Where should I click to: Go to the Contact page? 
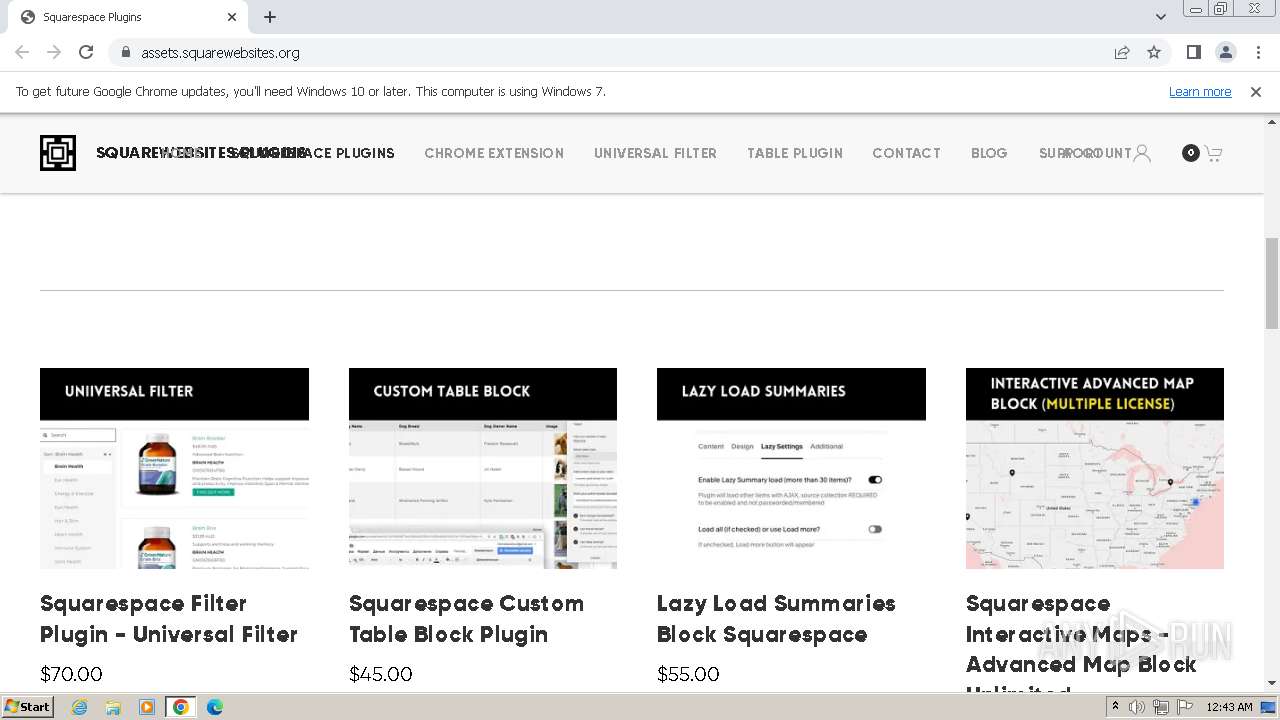906,153
